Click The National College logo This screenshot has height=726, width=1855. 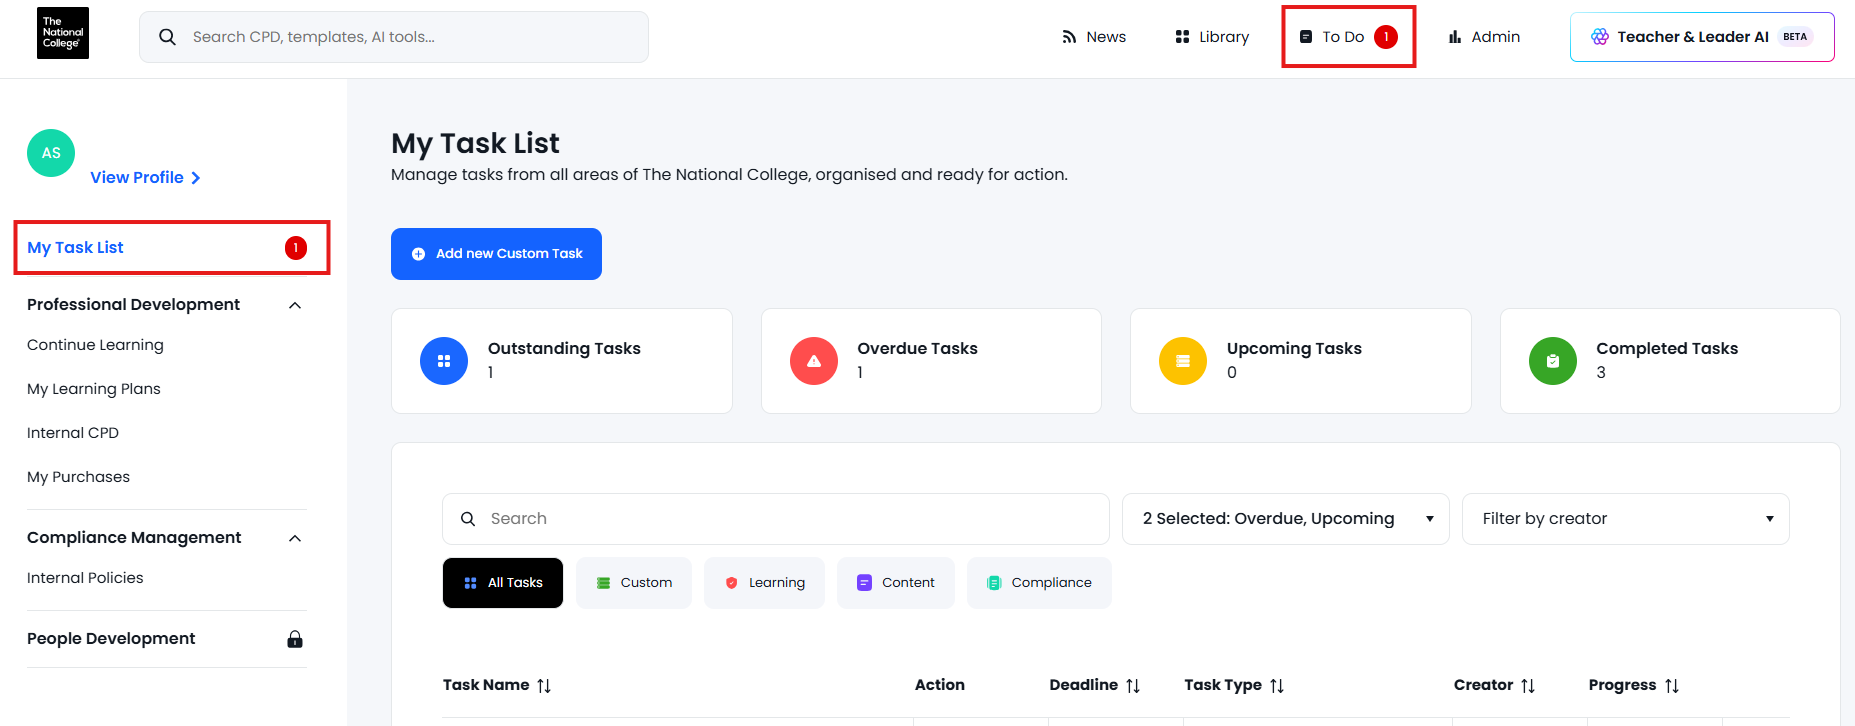point(63,33)
